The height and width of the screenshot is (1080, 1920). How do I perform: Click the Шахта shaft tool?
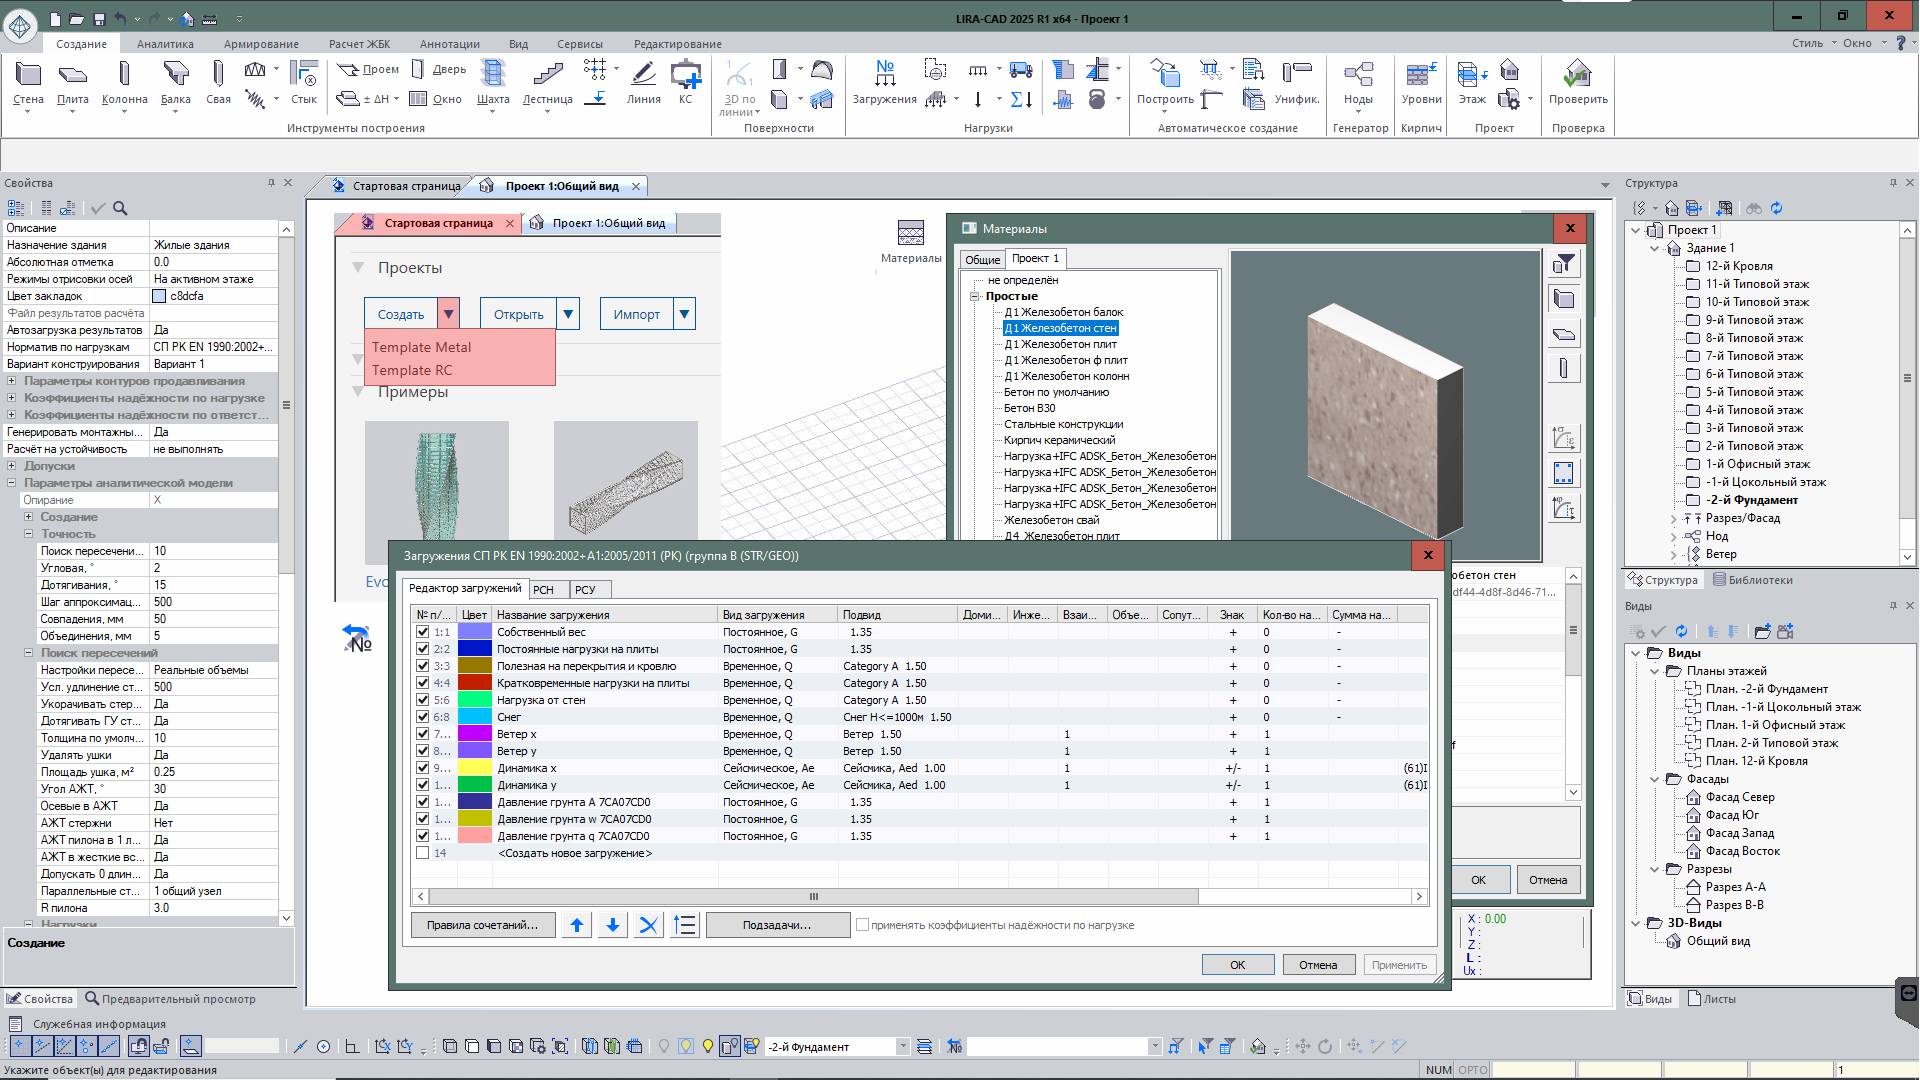pyautogui.click(x=493, y=82)
